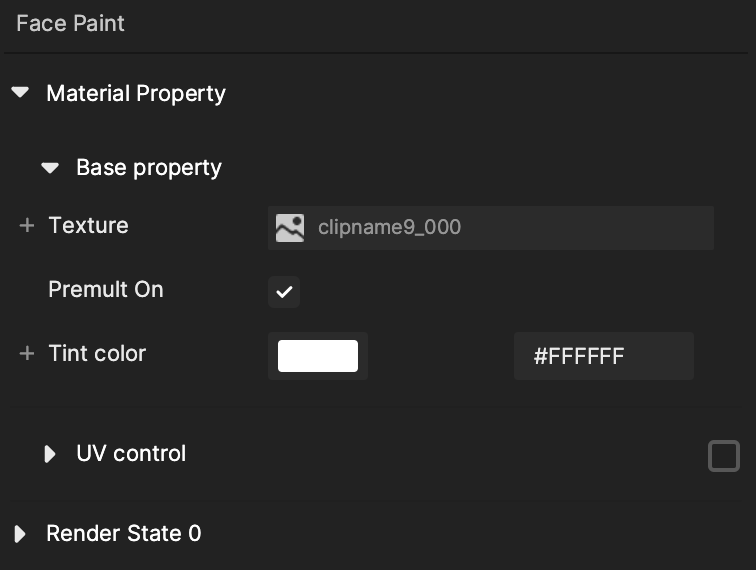This screenshot has height=570, width=756.
Task: Collapse the Material Property section
Action: pos(20,92)
